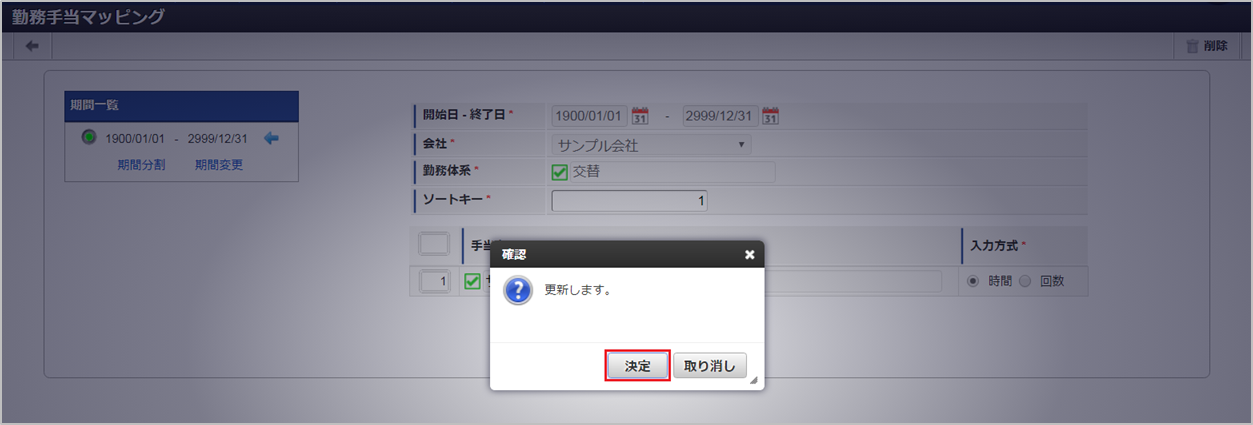Click row number 1 box in table

point(434,282)
